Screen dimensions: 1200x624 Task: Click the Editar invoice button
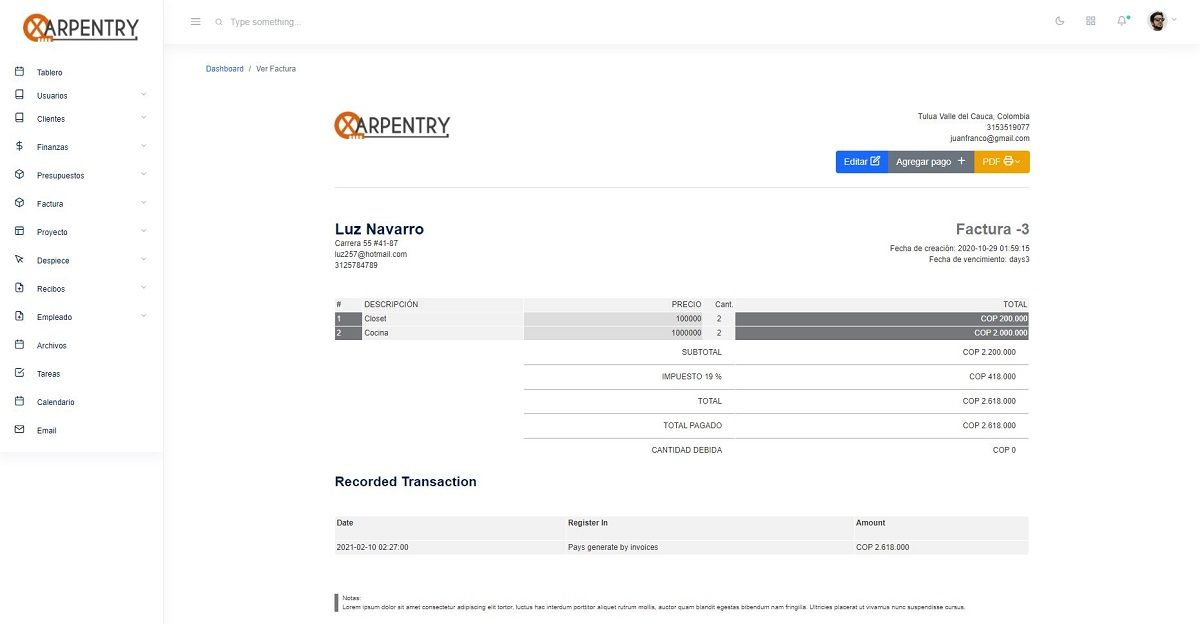coord(861,162)
